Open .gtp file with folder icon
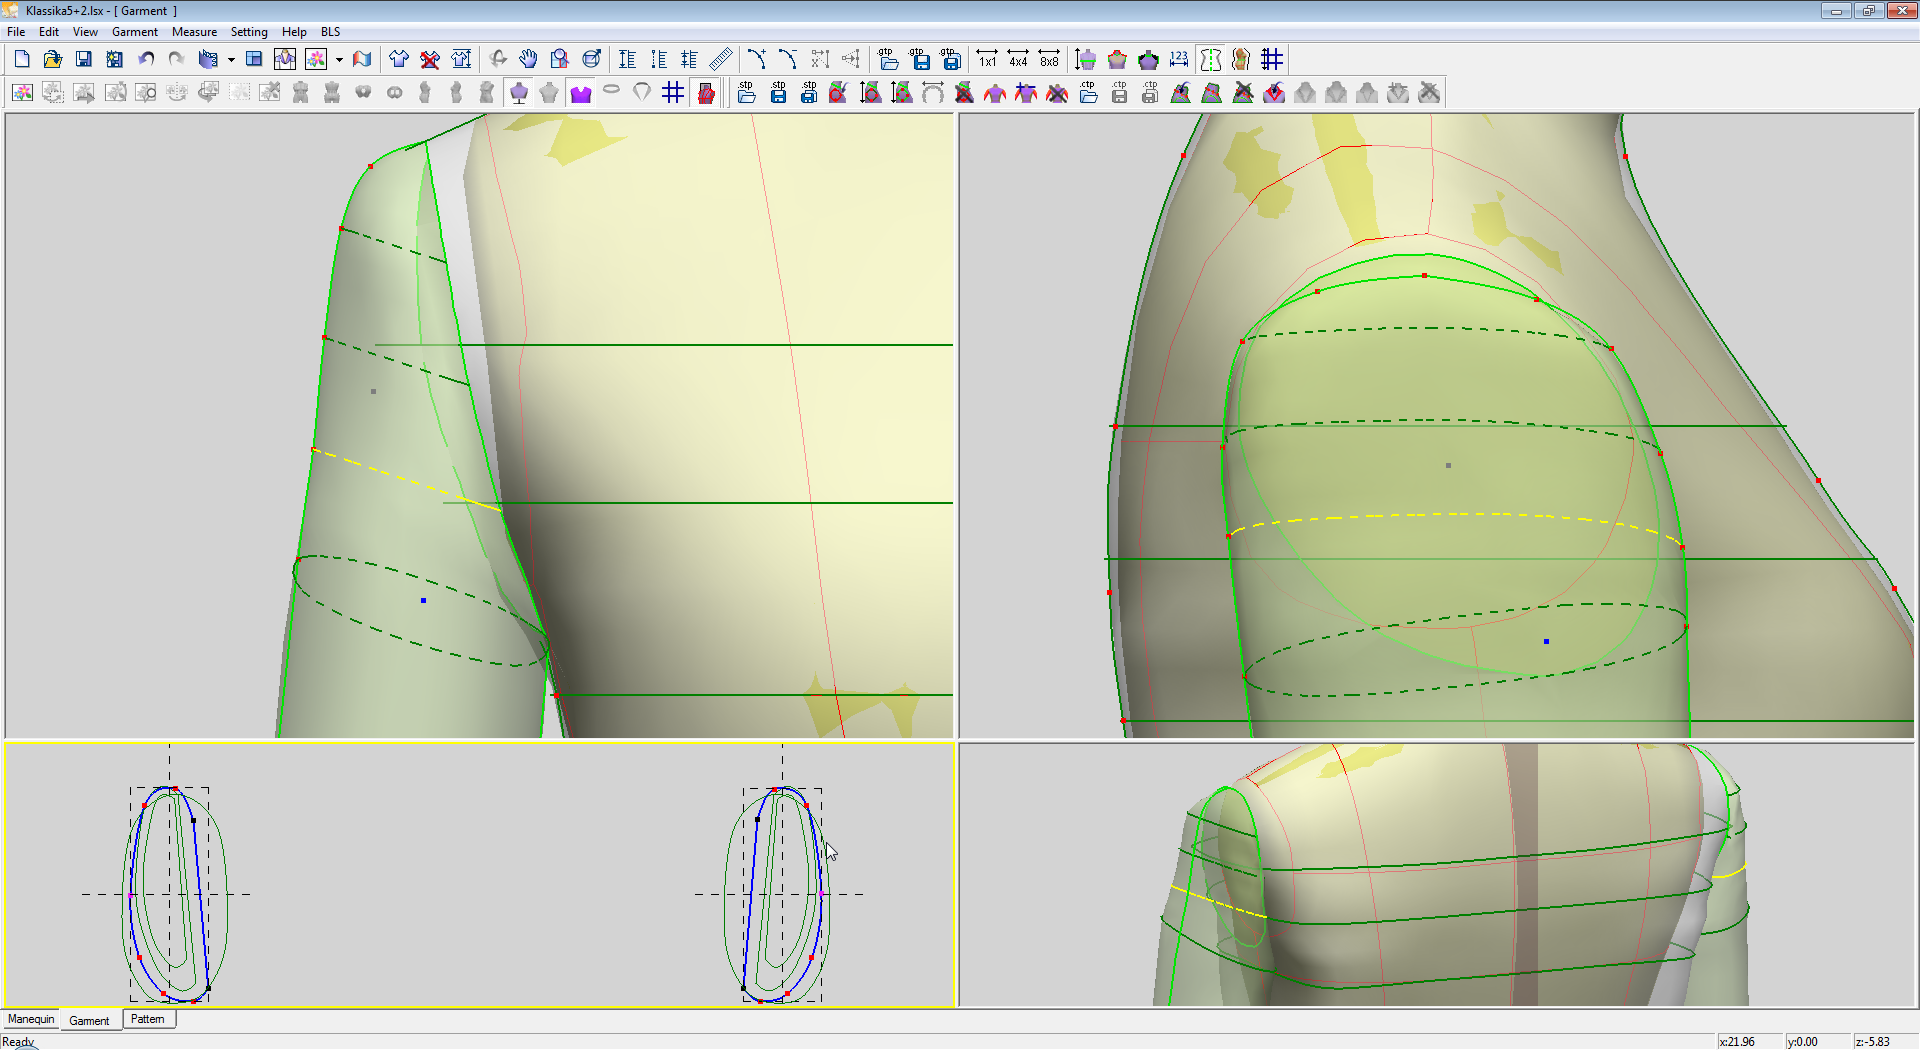 tap(888, 60)
